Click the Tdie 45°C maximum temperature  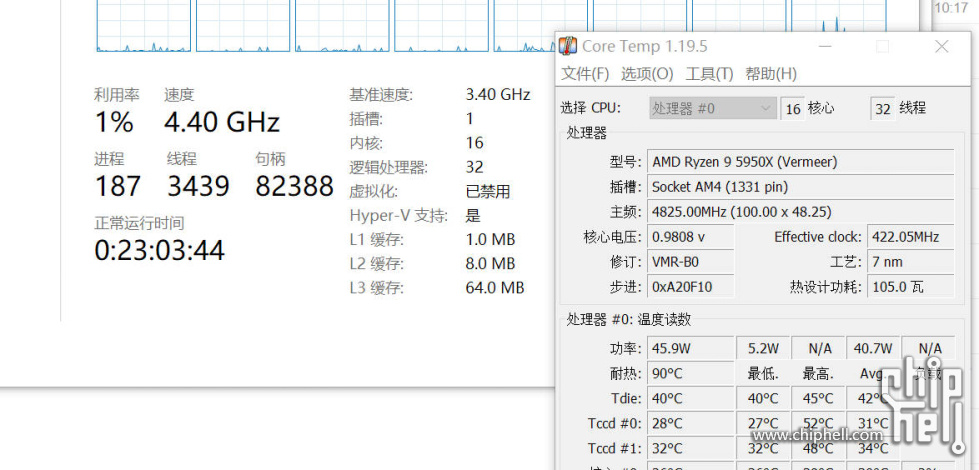[x=818, y=398]
